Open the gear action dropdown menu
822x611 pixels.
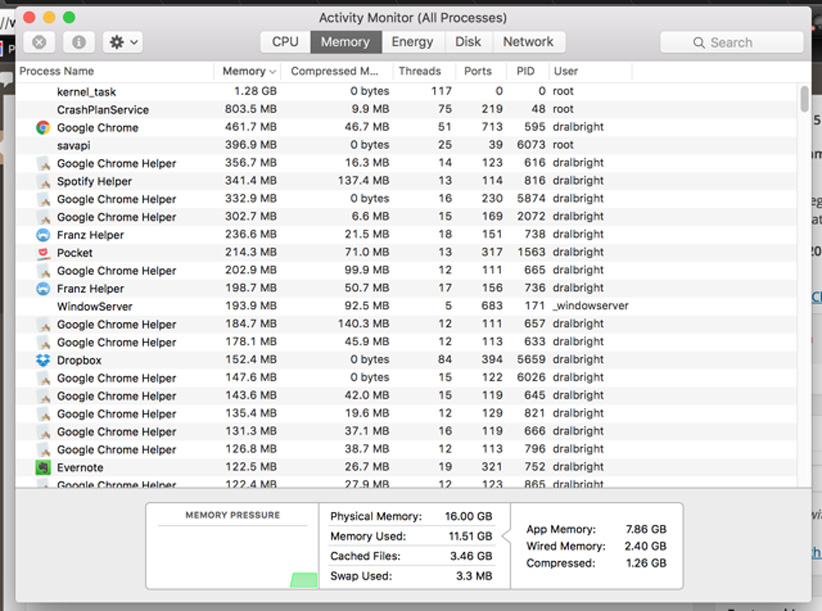coord(124,42)
